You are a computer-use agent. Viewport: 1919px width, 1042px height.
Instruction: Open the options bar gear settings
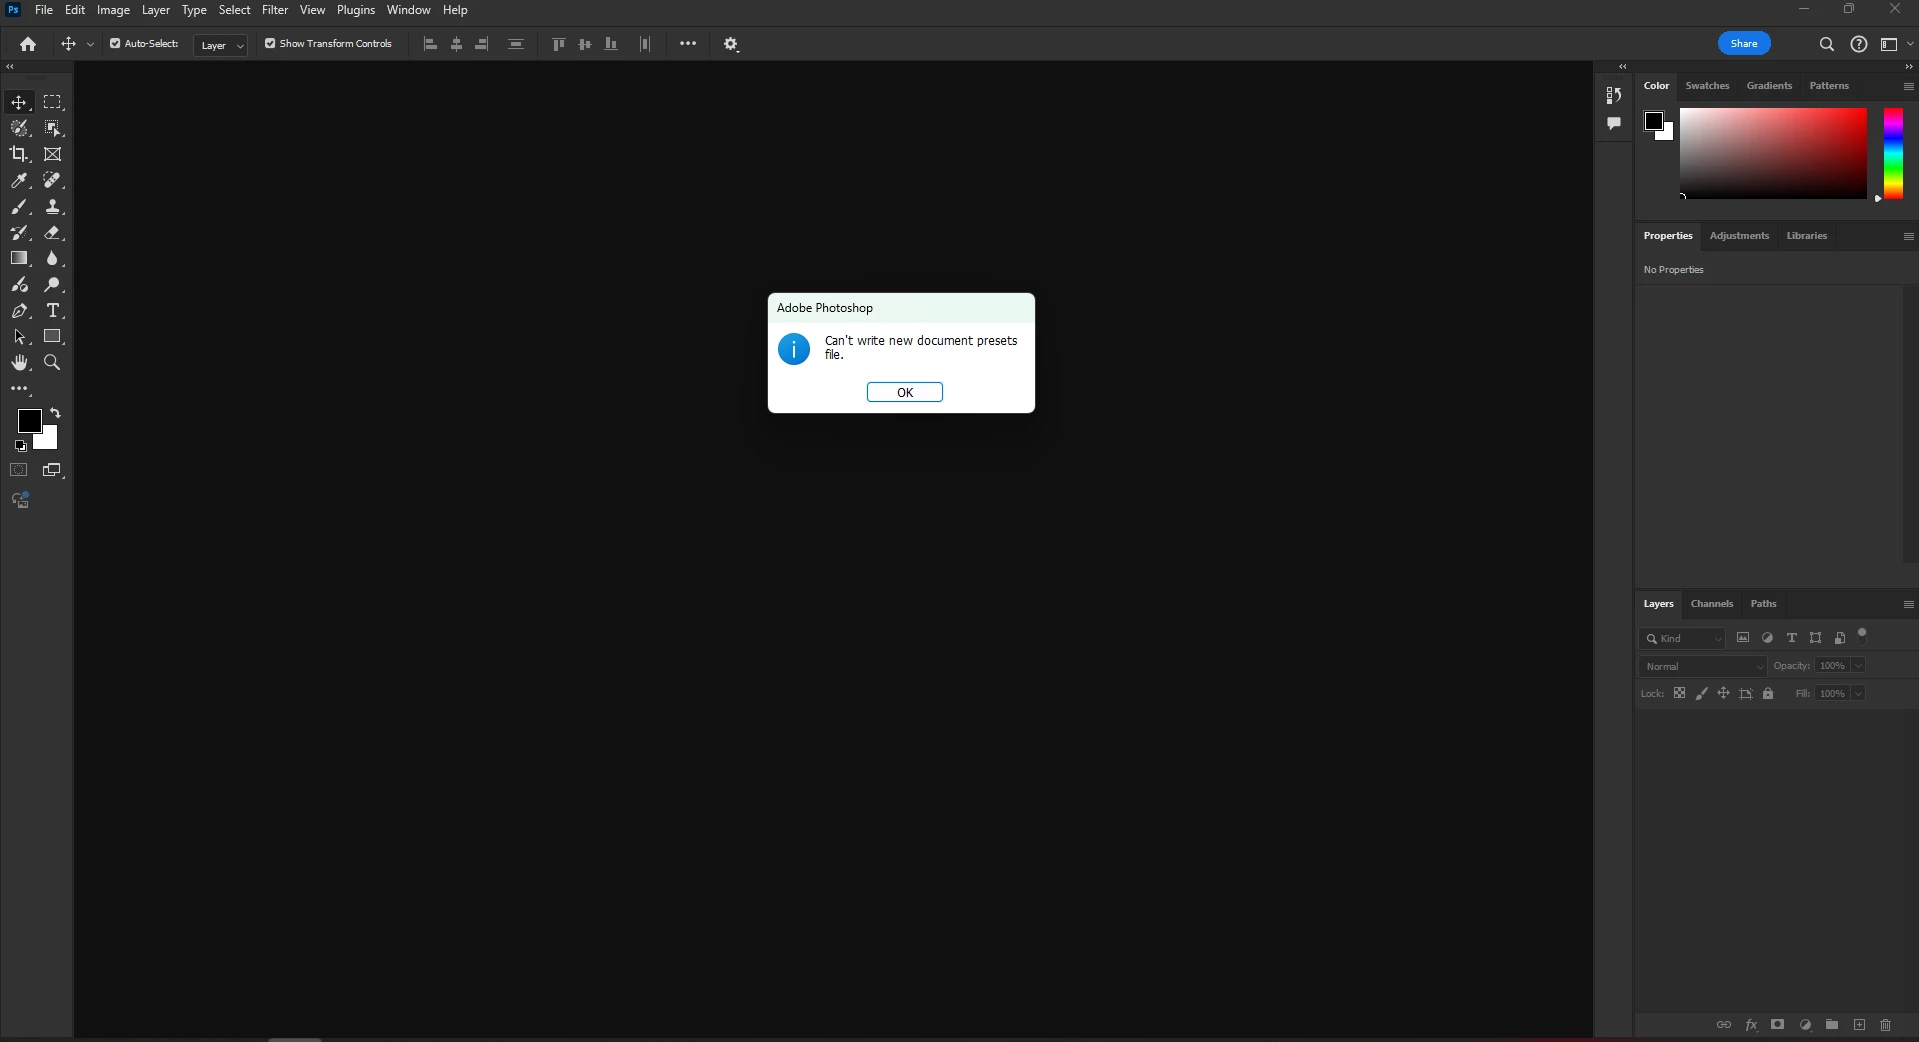tap(731, 44)
